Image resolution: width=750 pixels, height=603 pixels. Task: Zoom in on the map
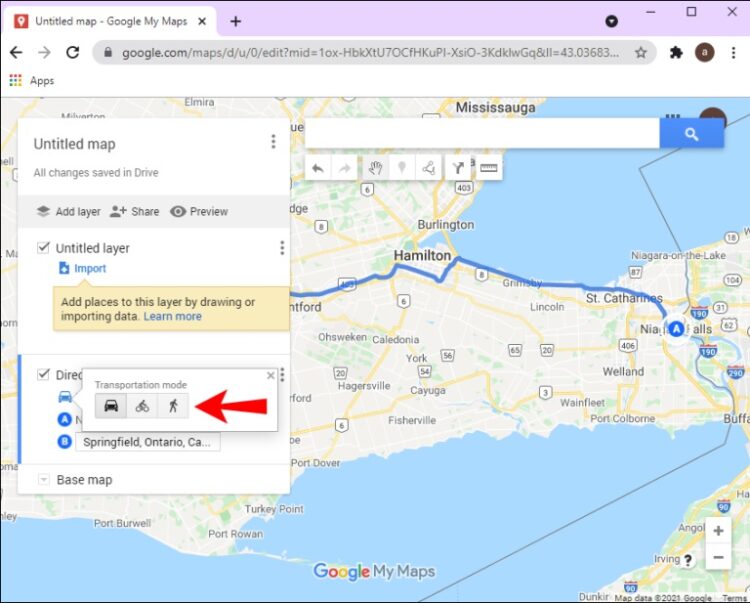click(718, 531)
